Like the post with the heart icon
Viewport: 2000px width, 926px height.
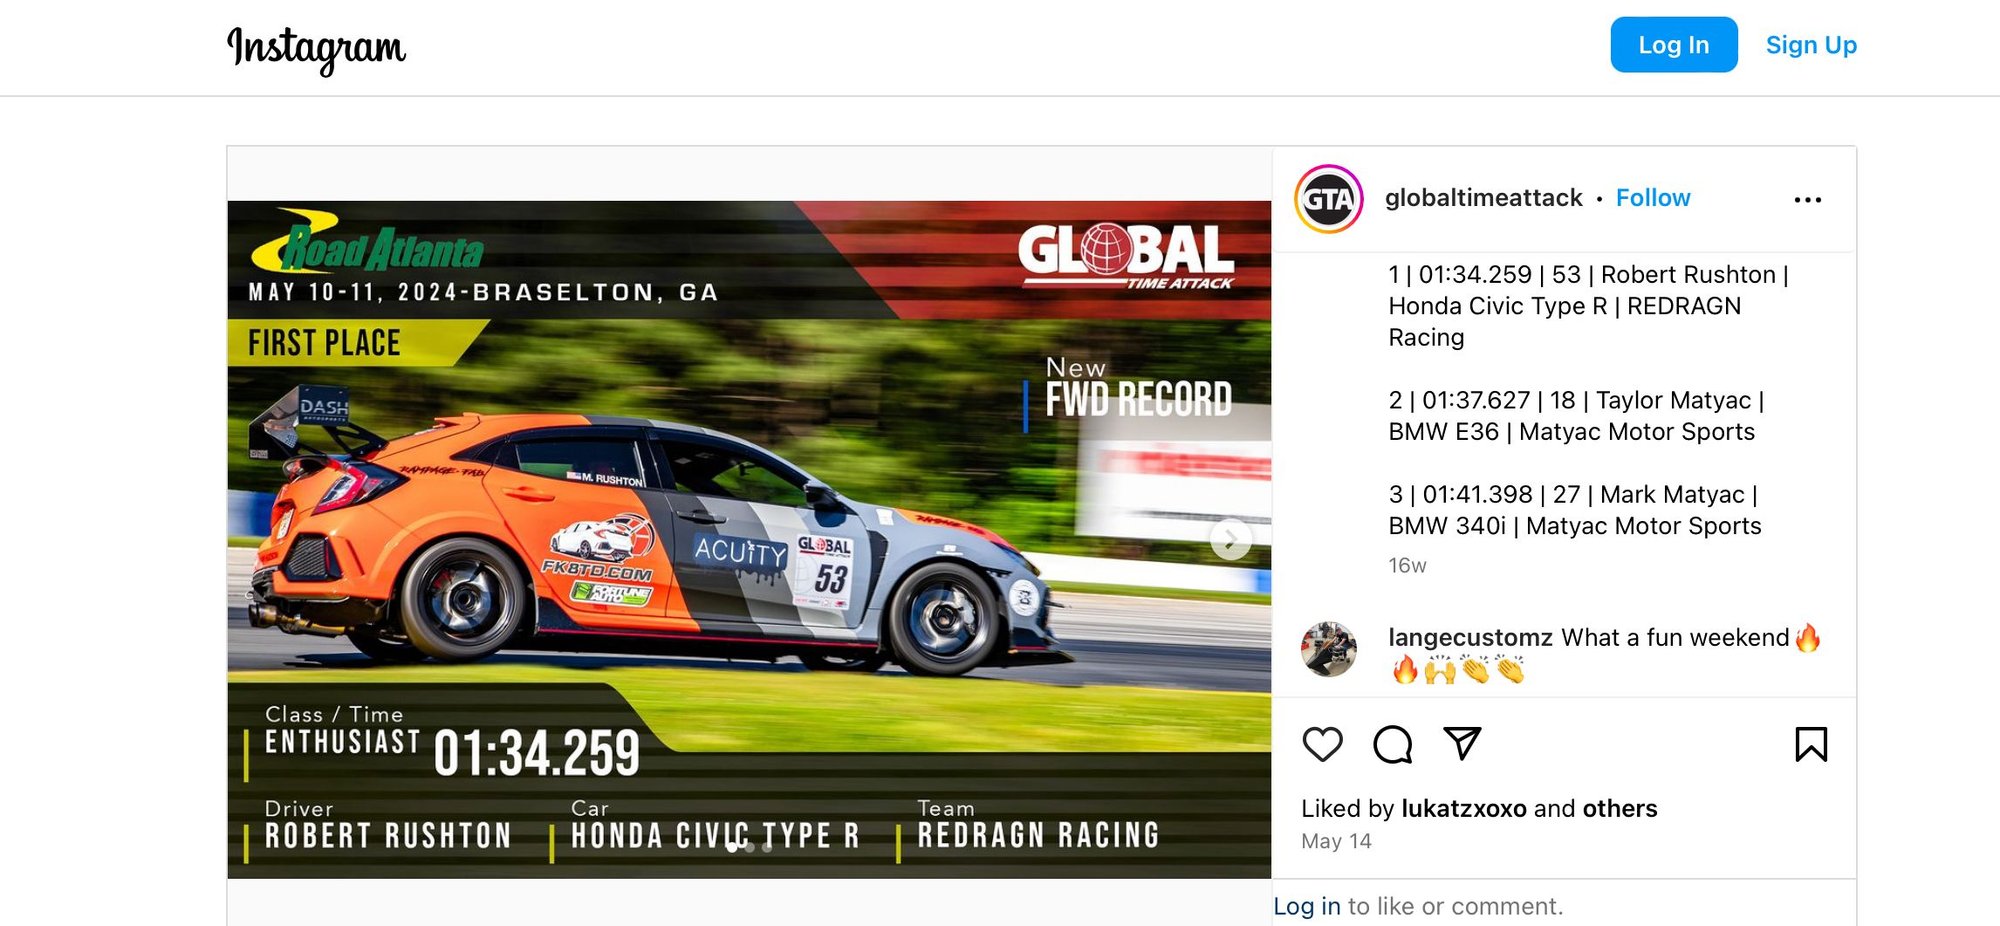[x=1322, y=744]
